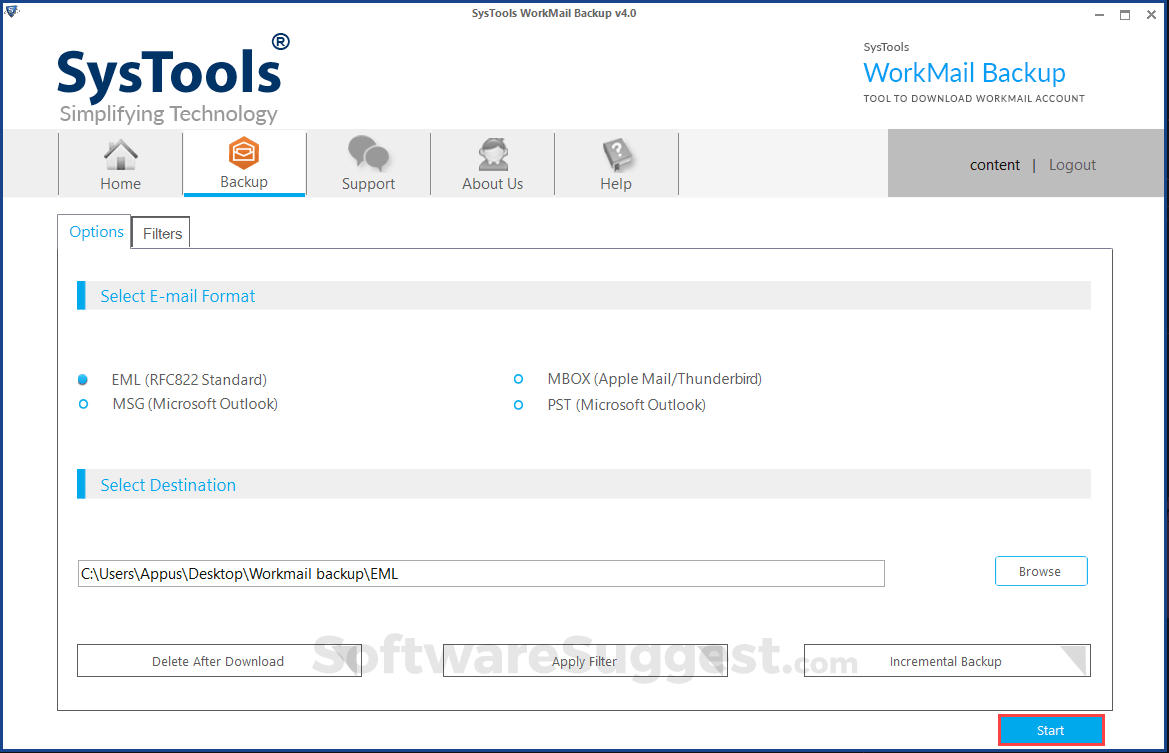Select EML (RFC822 Standard) format
This screenshot has width=1169, height=753.
84,379
